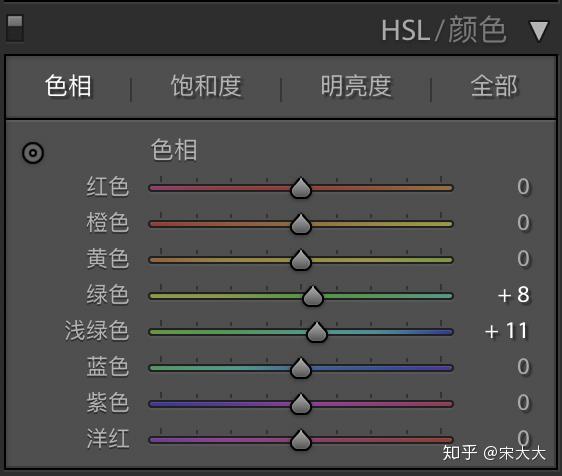Image resolution: width=562 pixels, height=476 pixels.
Task: Click the HSL panel title text
Action: pos(405,30)
